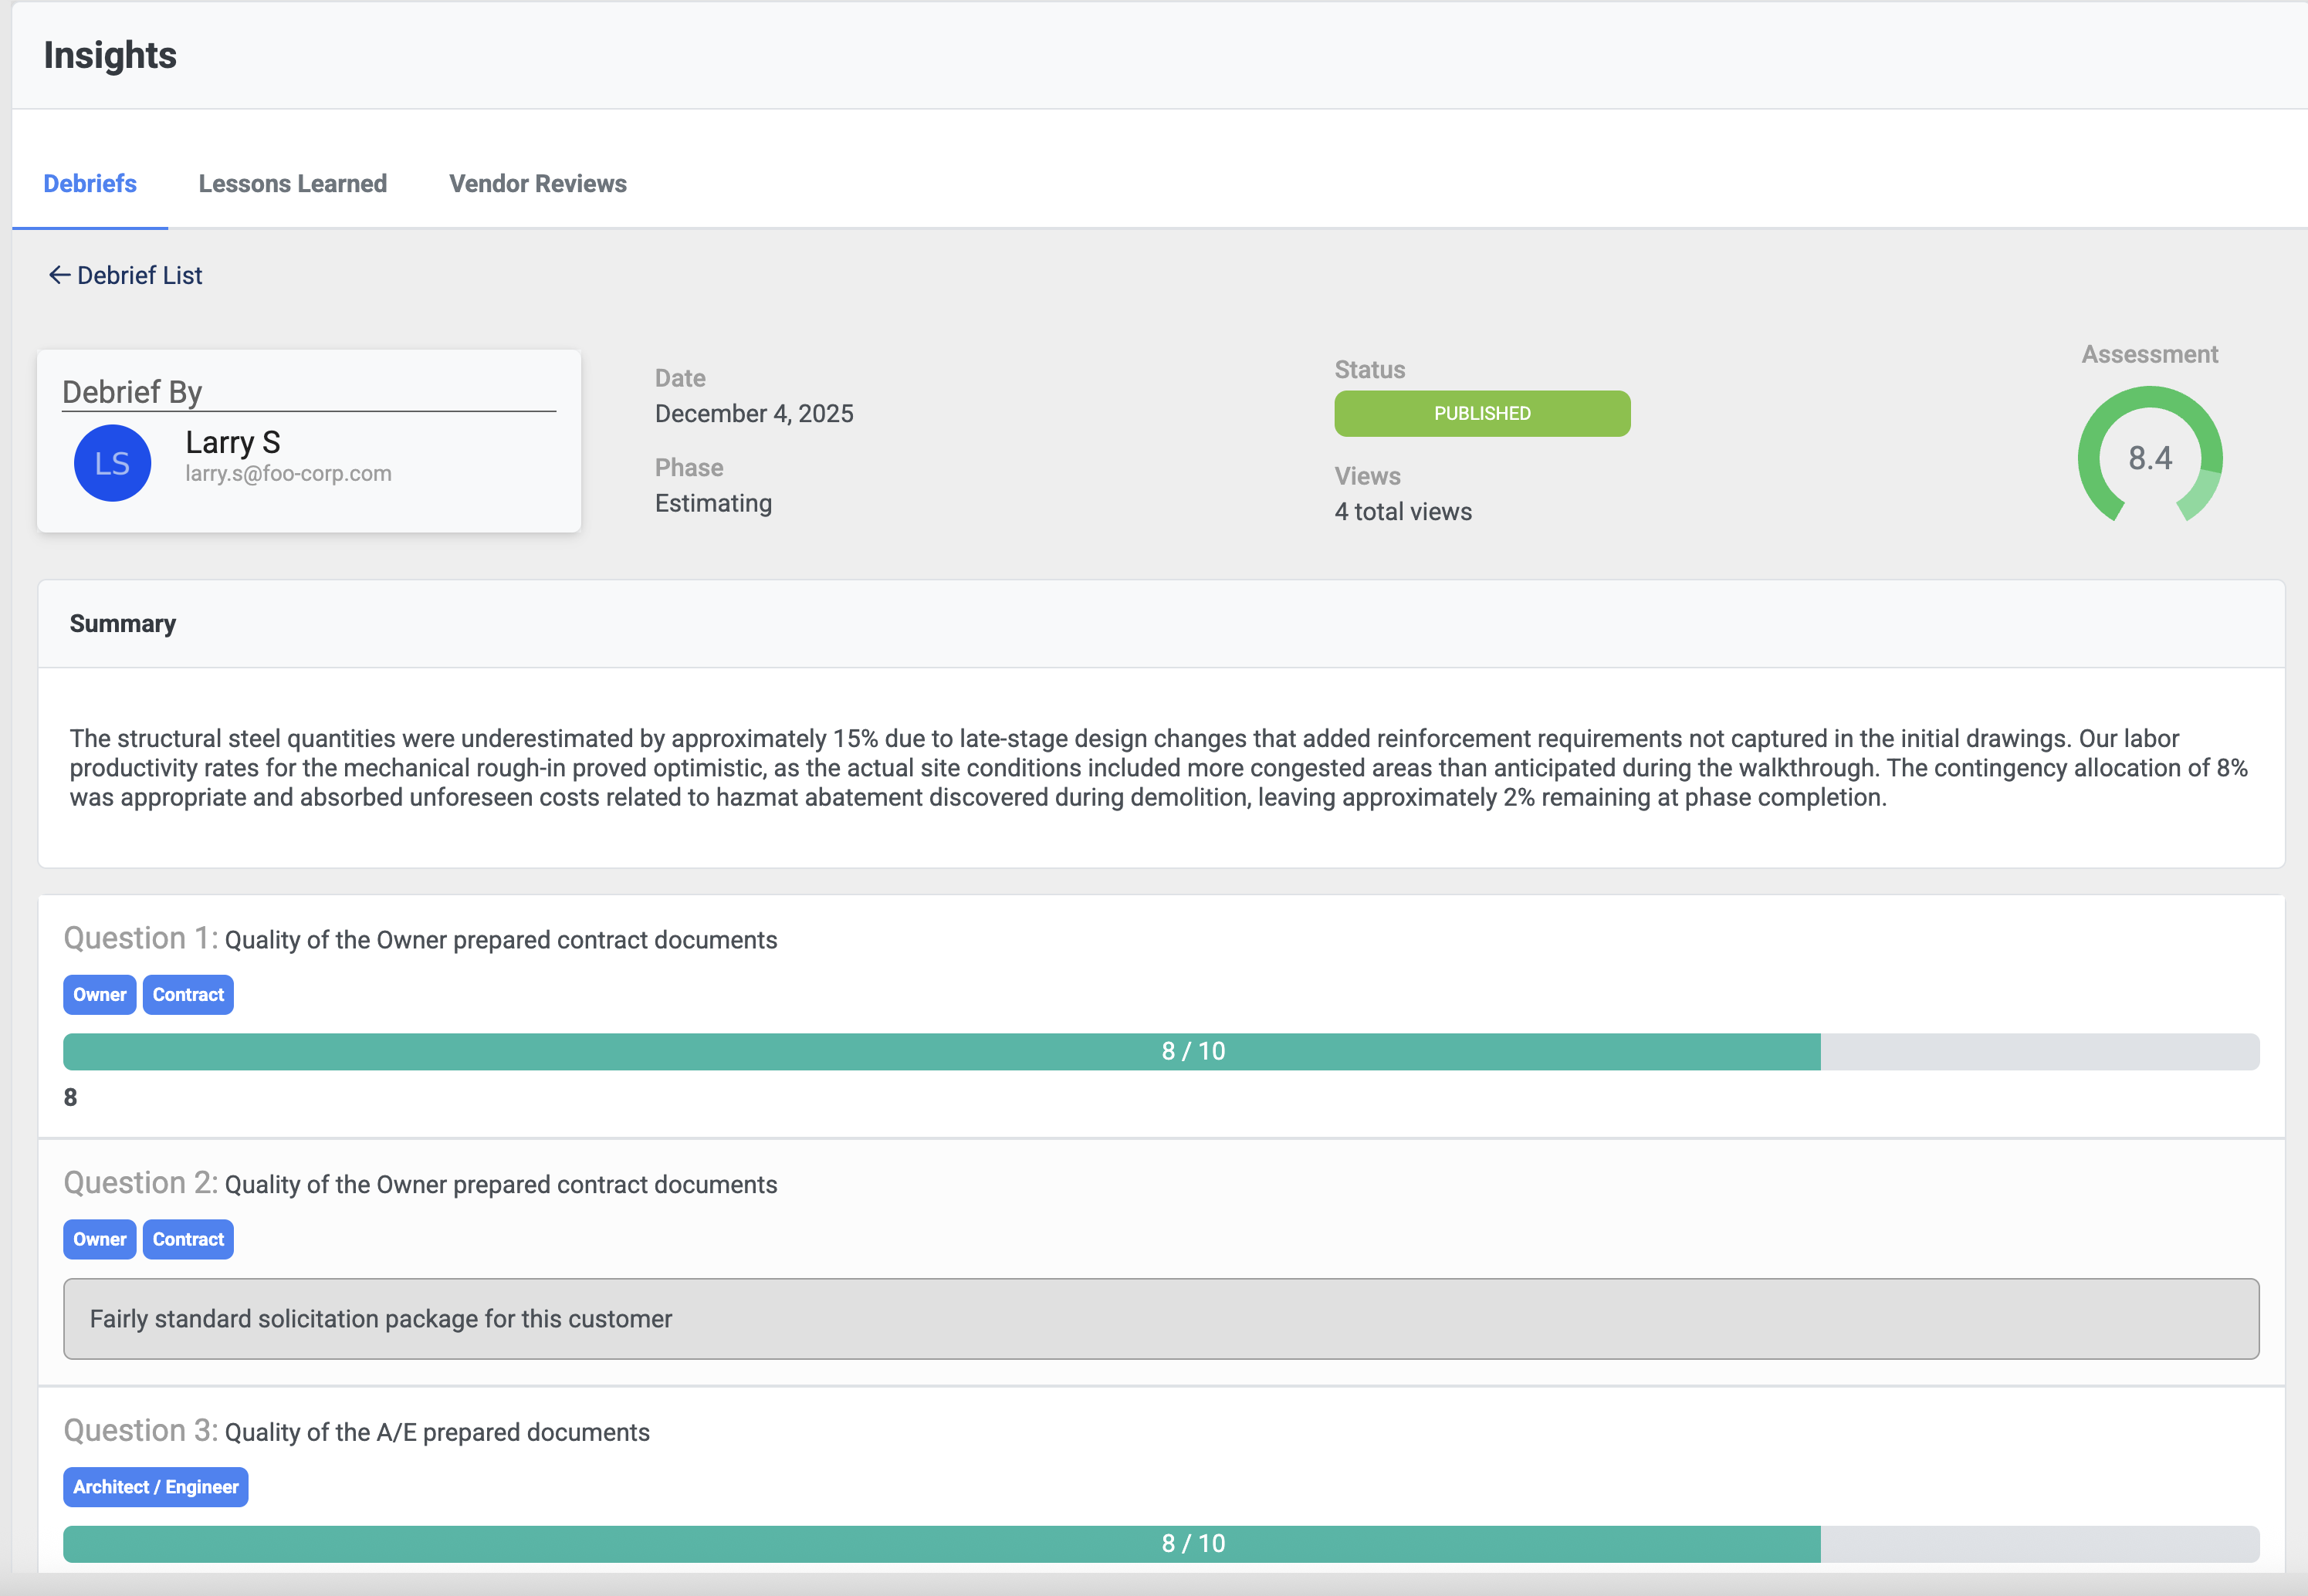Click the PUBLISHED status badge
2308x1596 pixels.
point(1481,413)
